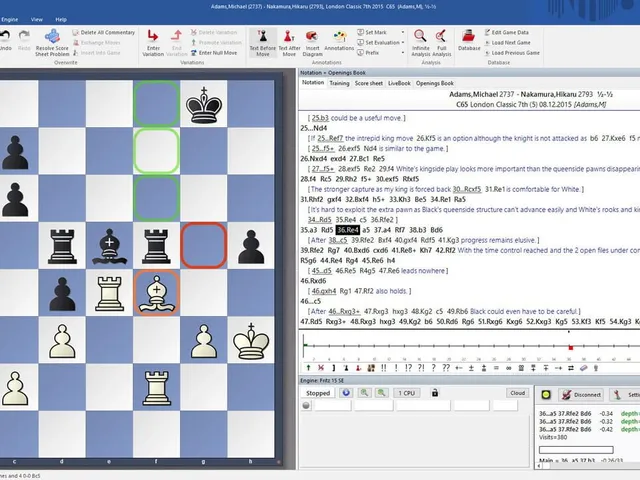The image size is (640, 480).
Task: Click the Disconnect button
Action: click(x=582, y=395)
